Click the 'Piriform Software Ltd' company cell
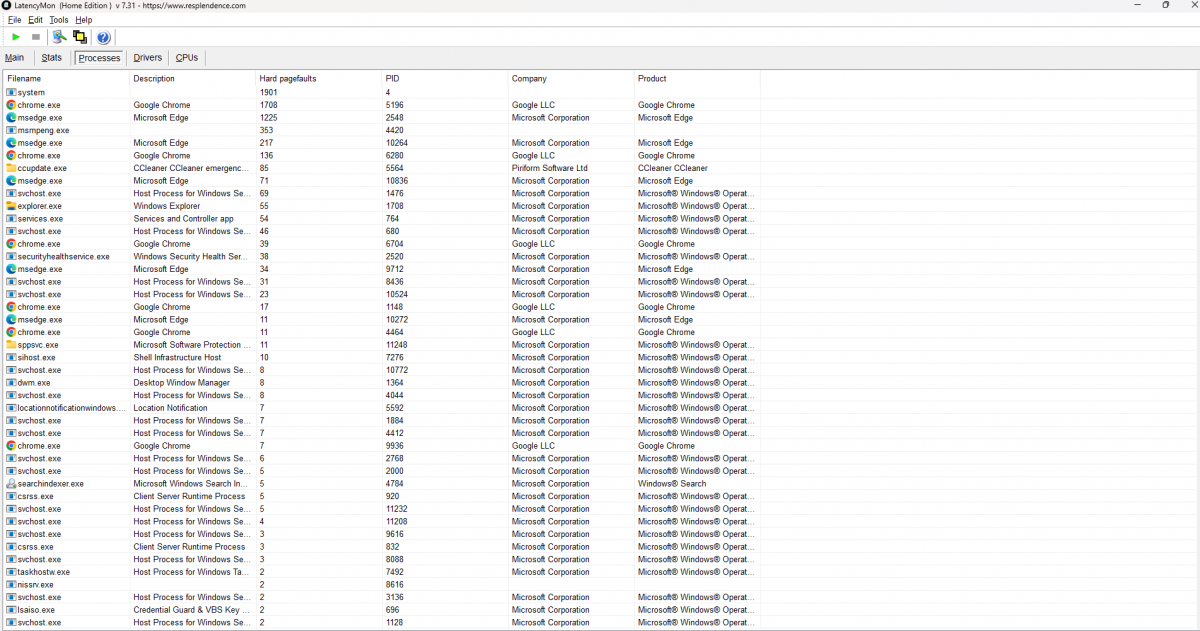Viewport: 1200px width, 631px height. [x=550, y=168]
